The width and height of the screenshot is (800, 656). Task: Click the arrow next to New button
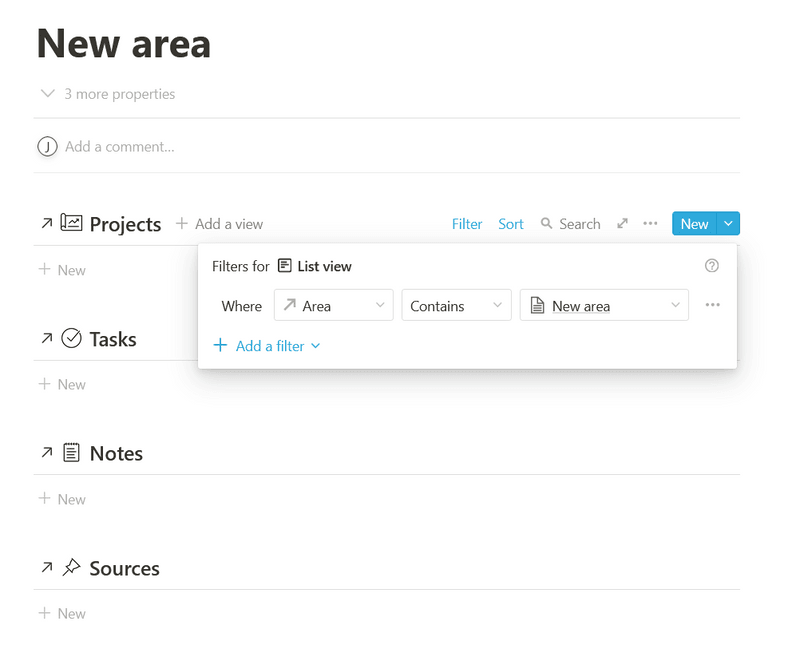click(729, 224)
